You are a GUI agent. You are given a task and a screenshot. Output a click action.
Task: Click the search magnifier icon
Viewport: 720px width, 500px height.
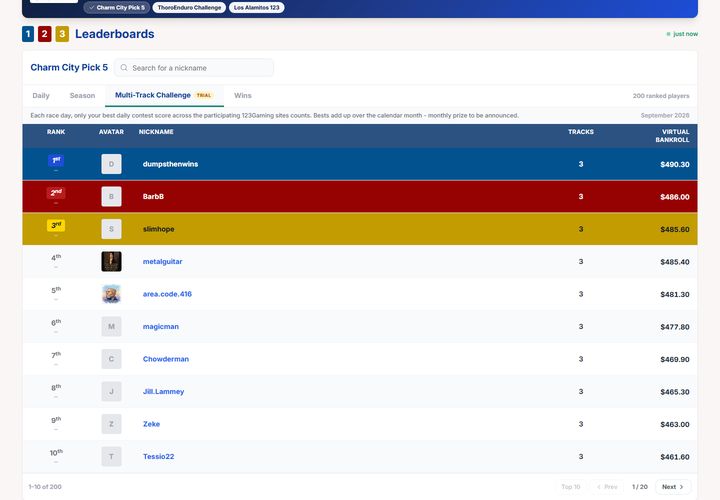124,68
